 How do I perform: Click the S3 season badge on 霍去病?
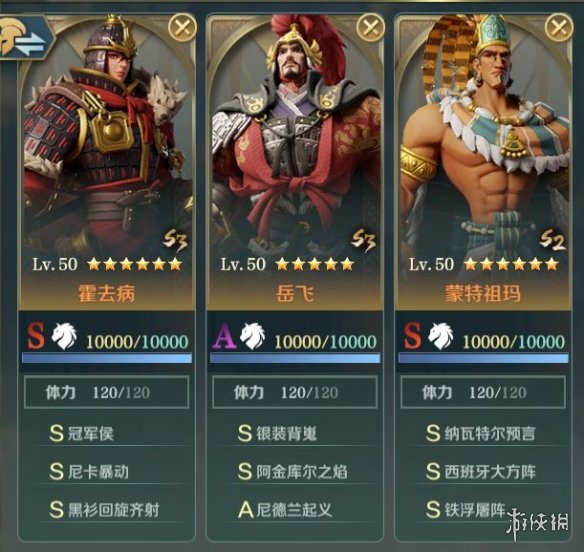[x=175, y=239]
